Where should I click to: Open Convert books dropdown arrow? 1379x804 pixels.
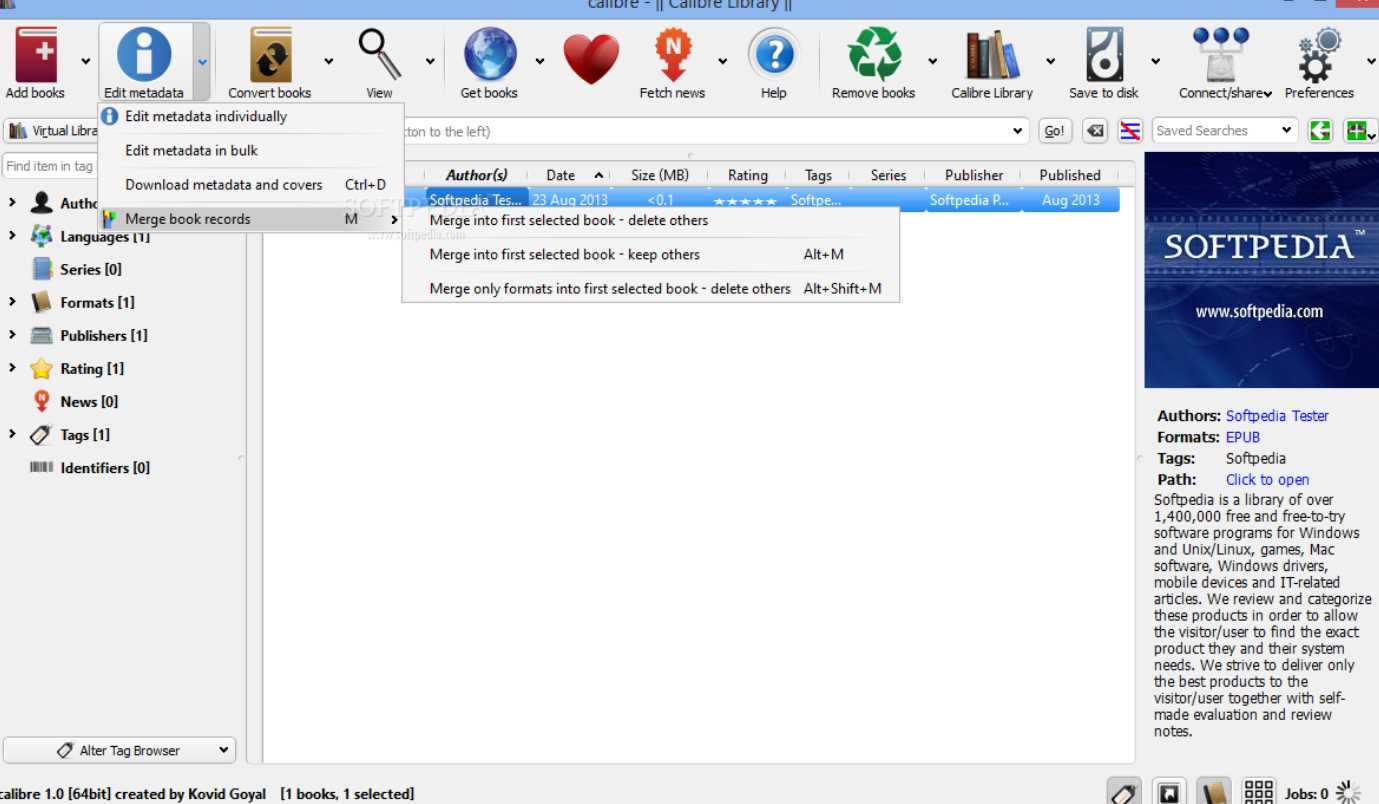point(328,62)
